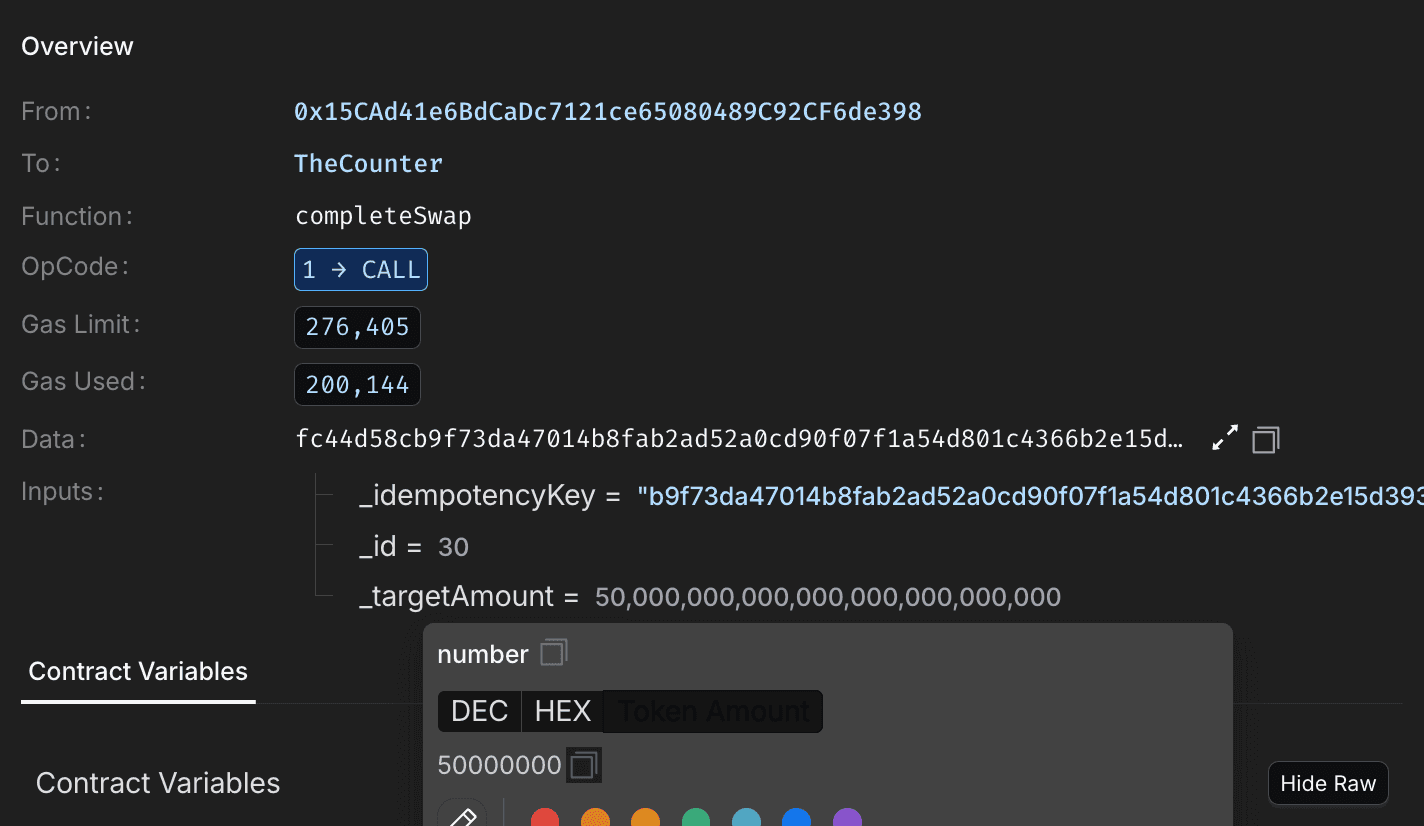The height and width of the screenshot is (826, 1424).
Task: Switch number display to HEX
Action: pos(562,711)
